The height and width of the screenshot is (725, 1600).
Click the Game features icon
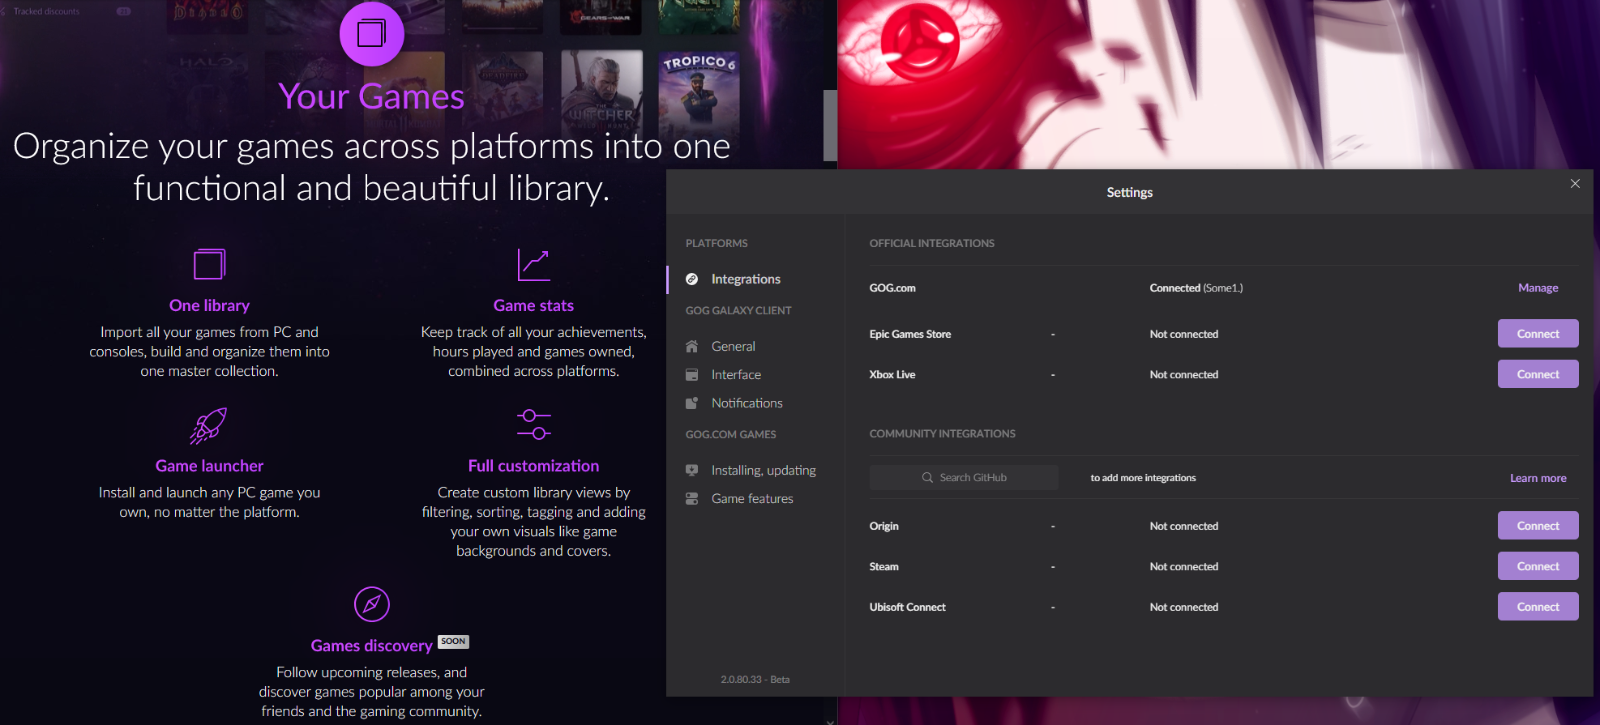[692, 498]
